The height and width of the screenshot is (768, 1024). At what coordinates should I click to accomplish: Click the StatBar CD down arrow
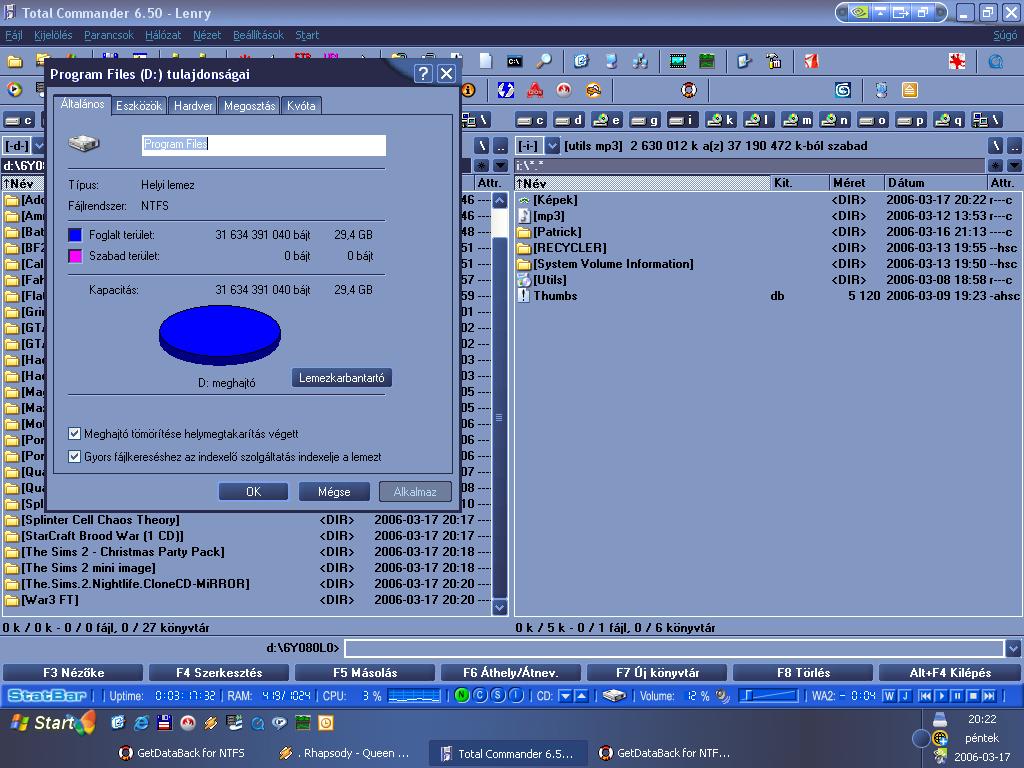[x=566, y=696]
